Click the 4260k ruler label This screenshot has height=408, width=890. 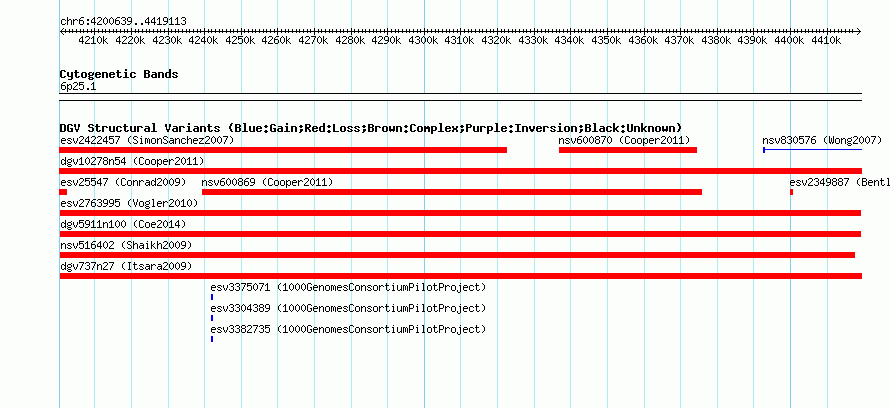pos(278,41)
